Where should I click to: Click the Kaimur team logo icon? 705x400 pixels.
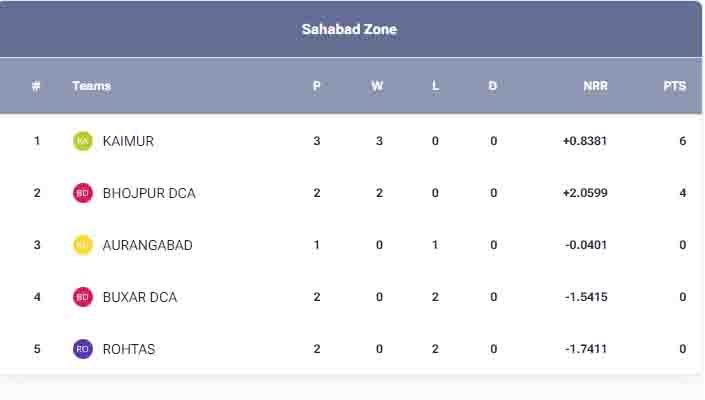pyautogui.click(x=83, y=141)
